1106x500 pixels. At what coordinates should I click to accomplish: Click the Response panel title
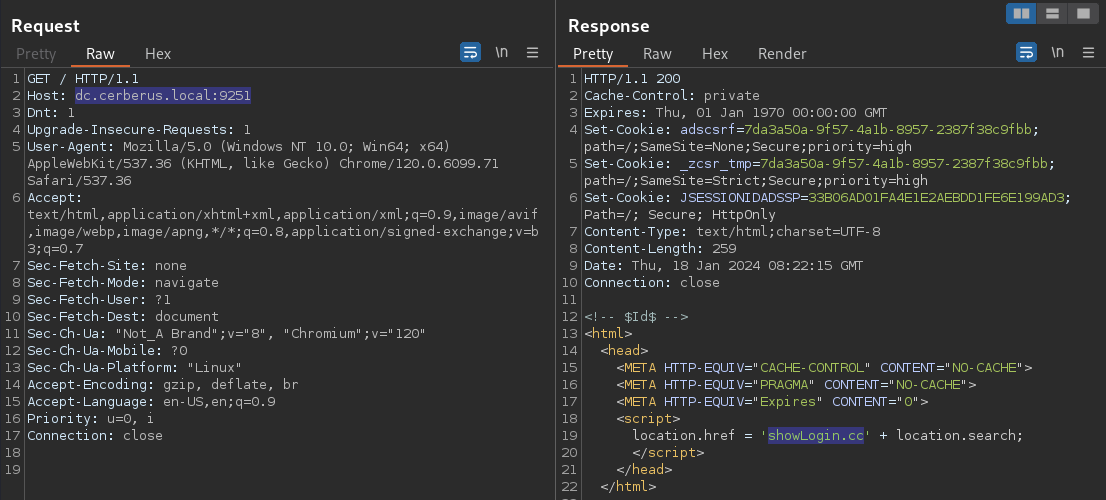608,26
